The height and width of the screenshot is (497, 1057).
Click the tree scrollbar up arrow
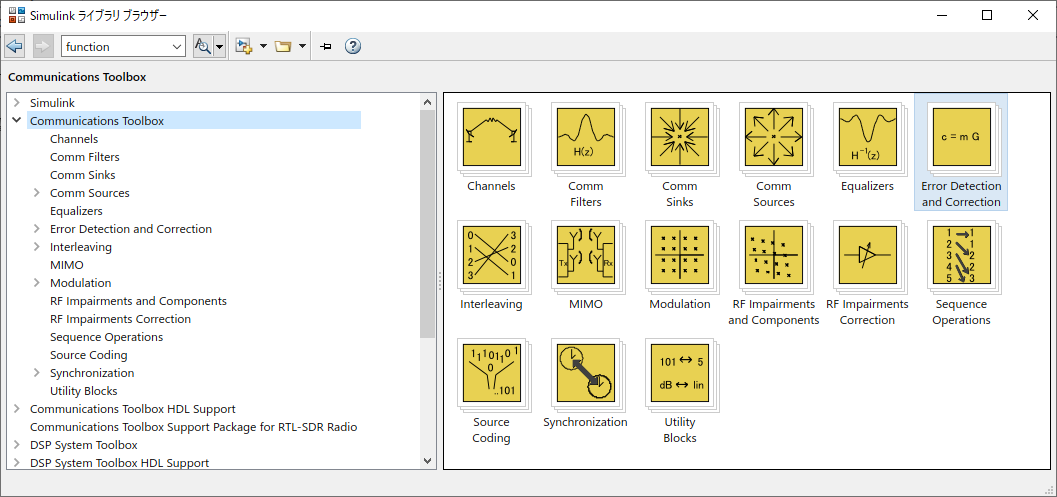(x=427, y=102)
